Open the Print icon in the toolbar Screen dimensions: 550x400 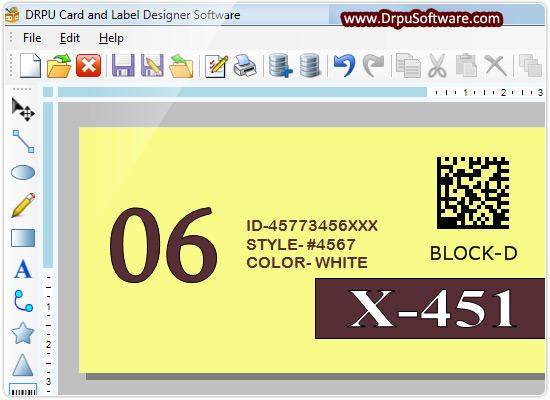point(245,66)
